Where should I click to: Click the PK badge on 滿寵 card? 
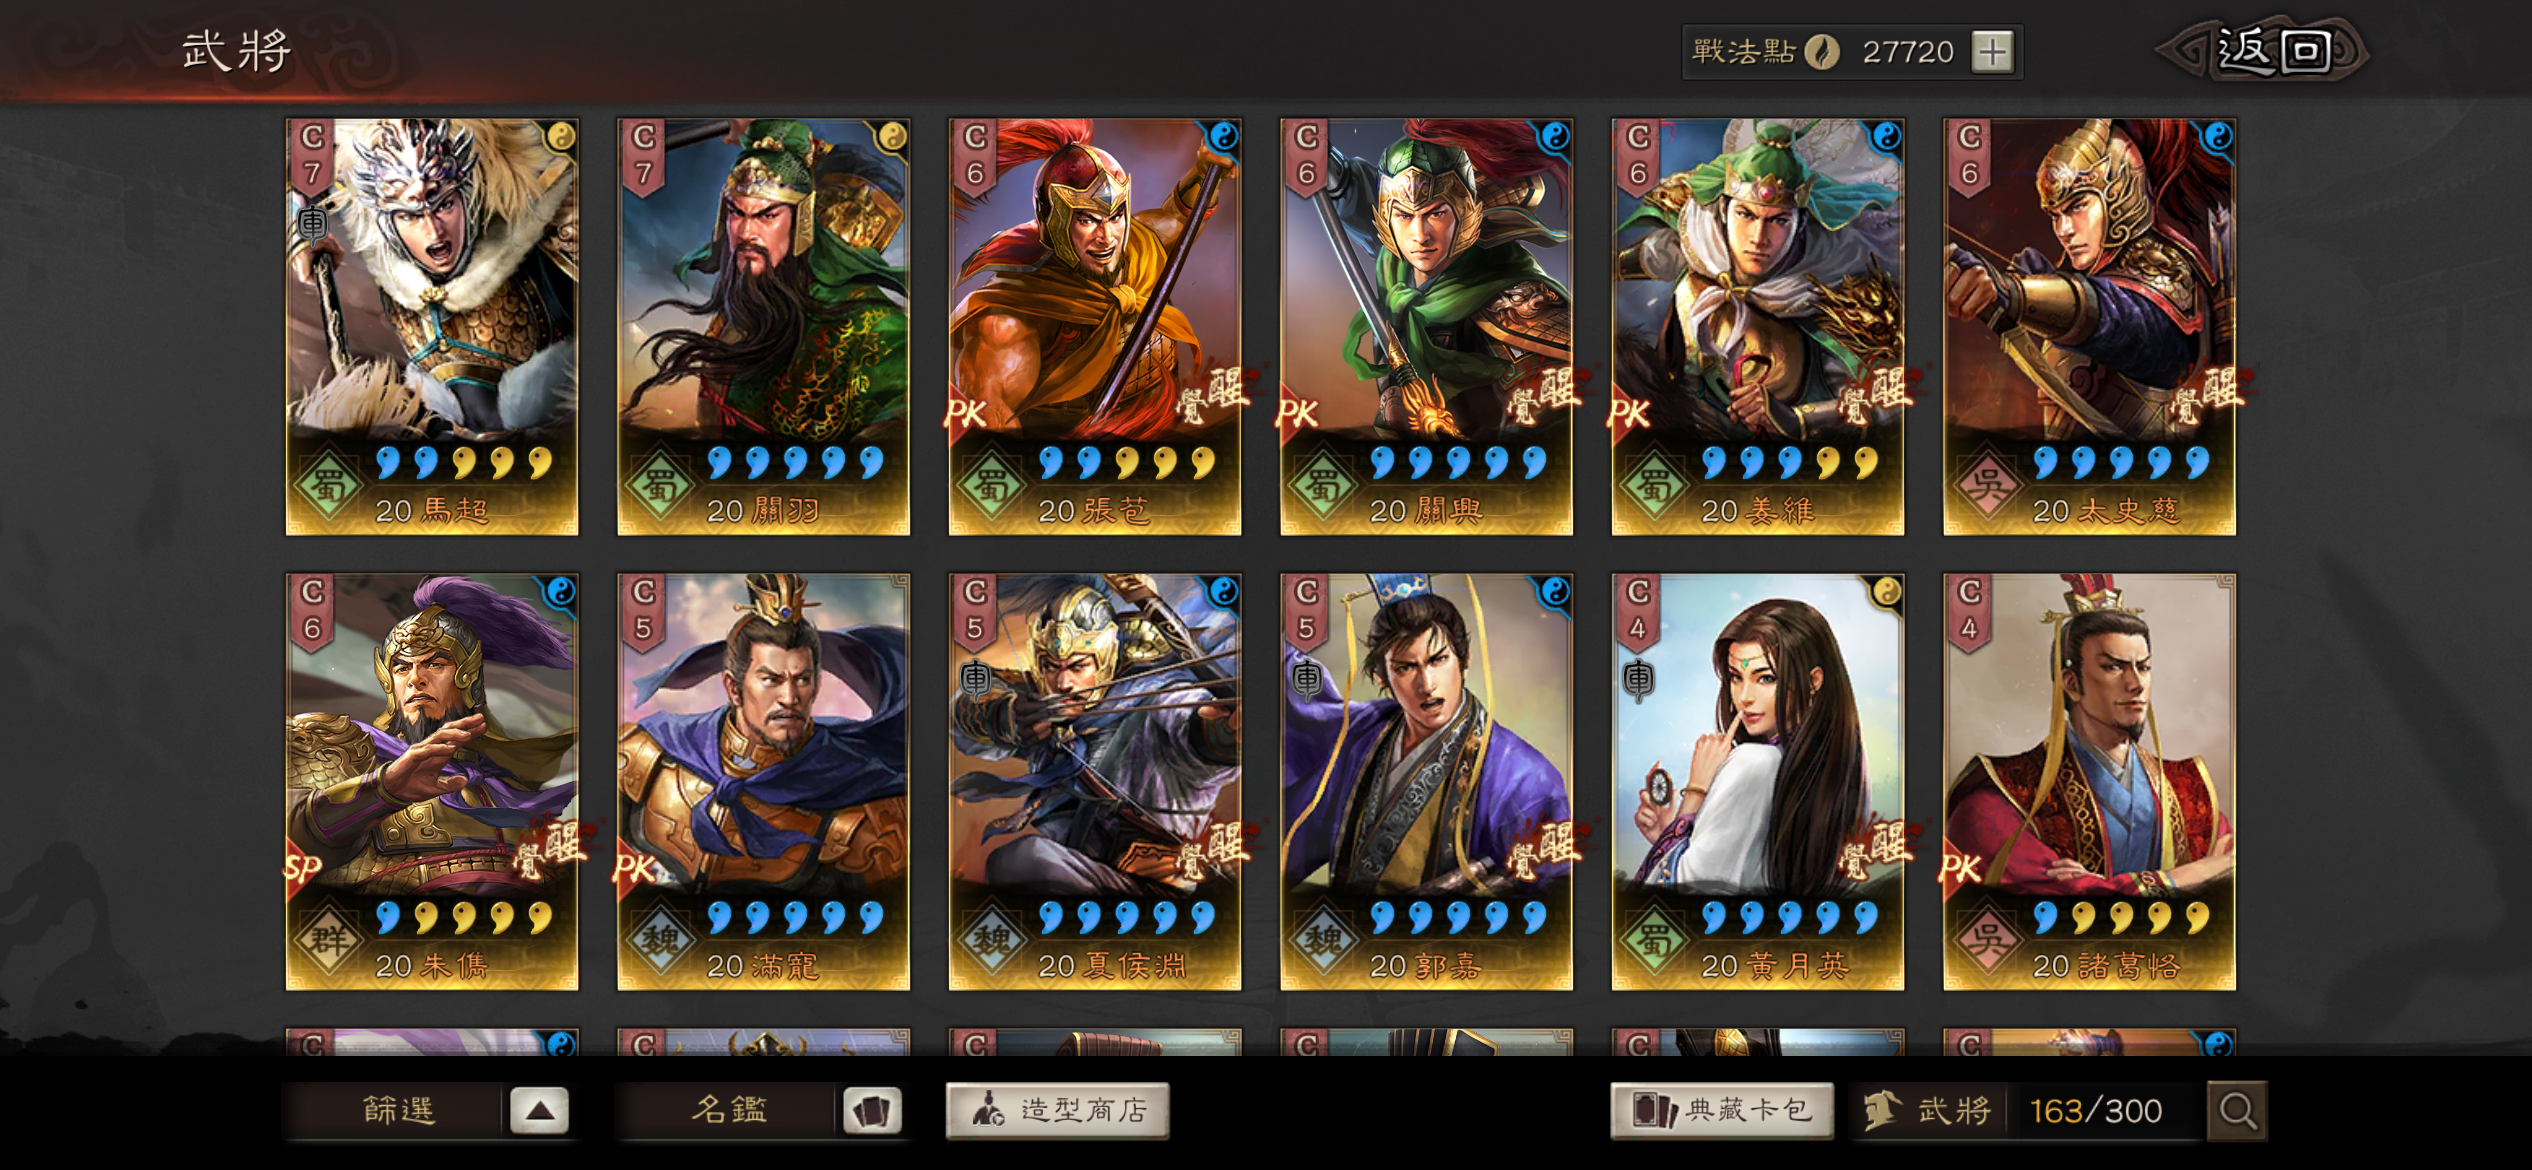click(x=634, y=868)
